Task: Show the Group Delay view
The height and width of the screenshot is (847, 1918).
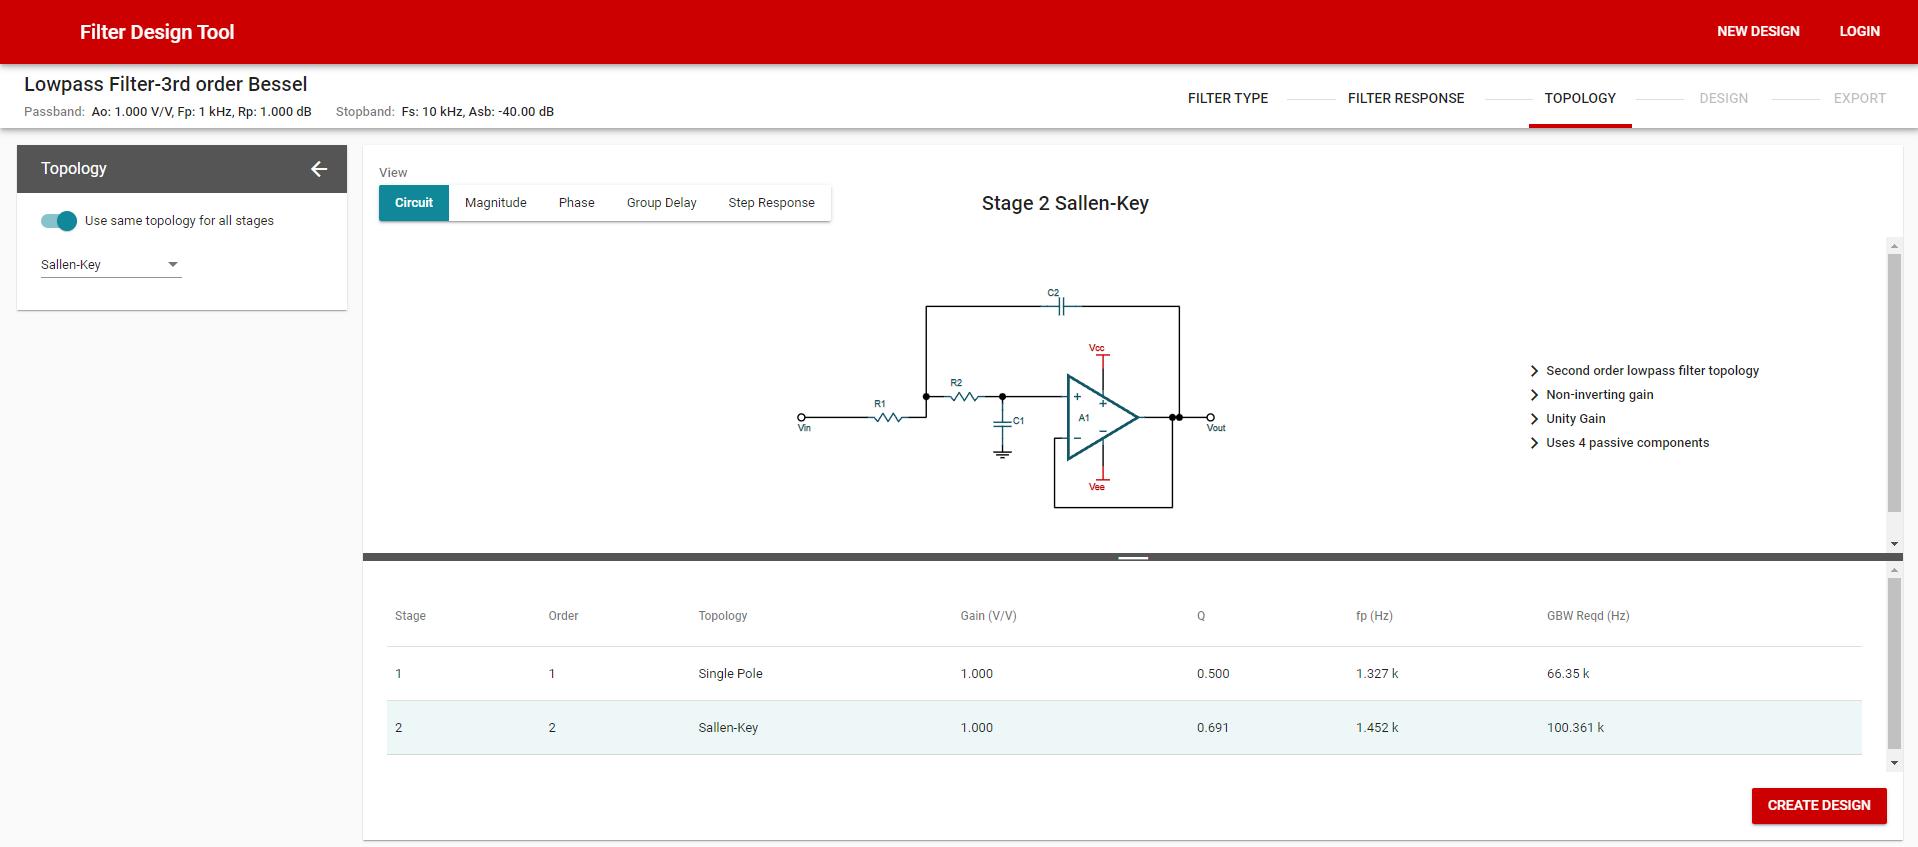Action: 661,203
